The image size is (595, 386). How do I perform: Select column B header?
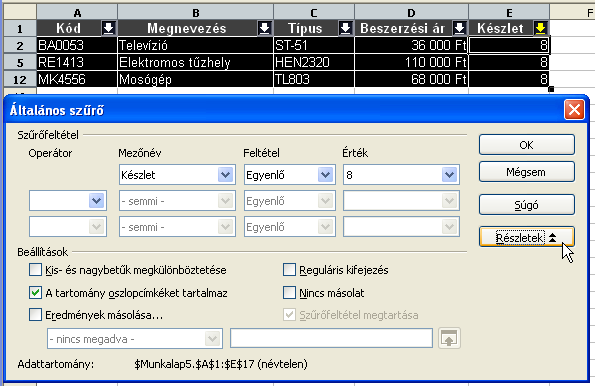coord(196,13)
